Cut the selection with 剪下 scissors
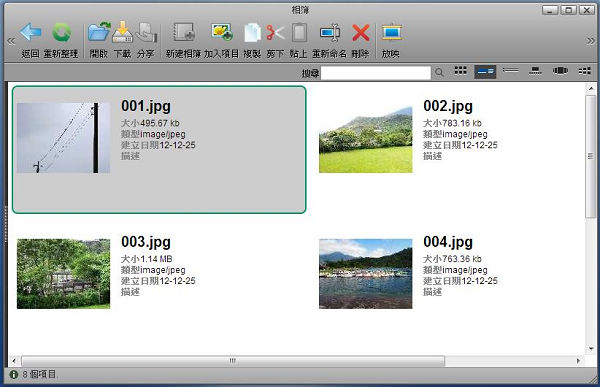This screenshot has width=600, height=387. (275, 33)
